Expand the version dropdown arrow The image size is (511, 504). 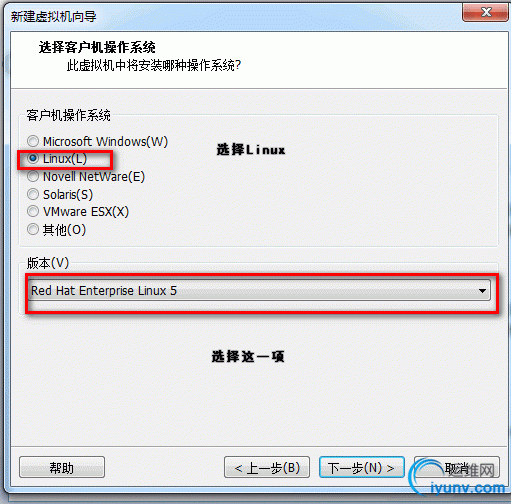point(482,291)
